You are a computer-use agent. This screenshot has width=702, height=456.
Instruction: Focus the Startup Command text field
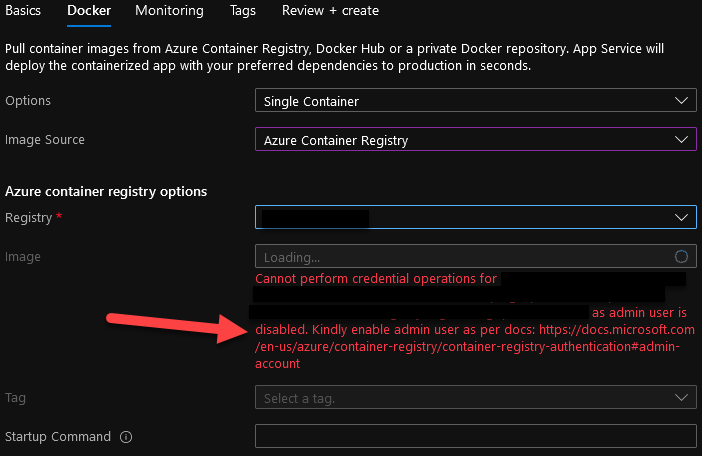point(475,437)
